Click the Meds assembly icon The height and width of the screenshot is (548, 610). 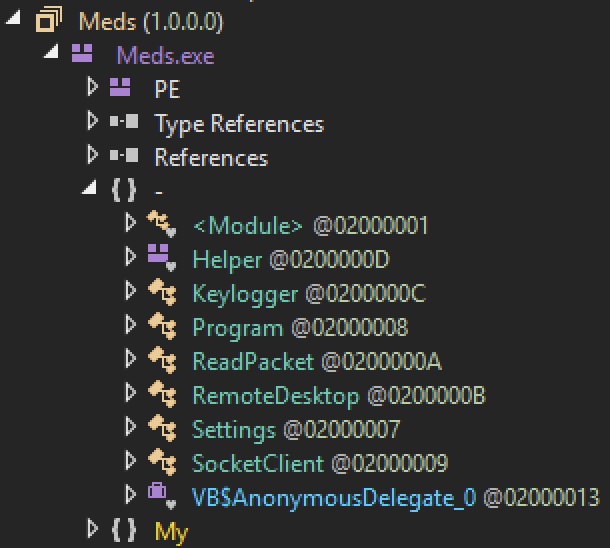point(49,20)
